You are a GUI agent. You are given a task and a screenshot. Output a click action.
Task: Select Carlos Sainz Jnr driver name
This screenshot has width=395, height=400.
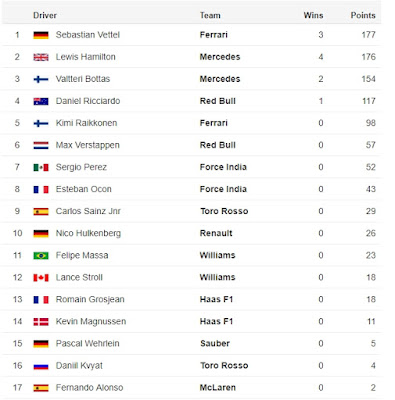tap(88, 211)
